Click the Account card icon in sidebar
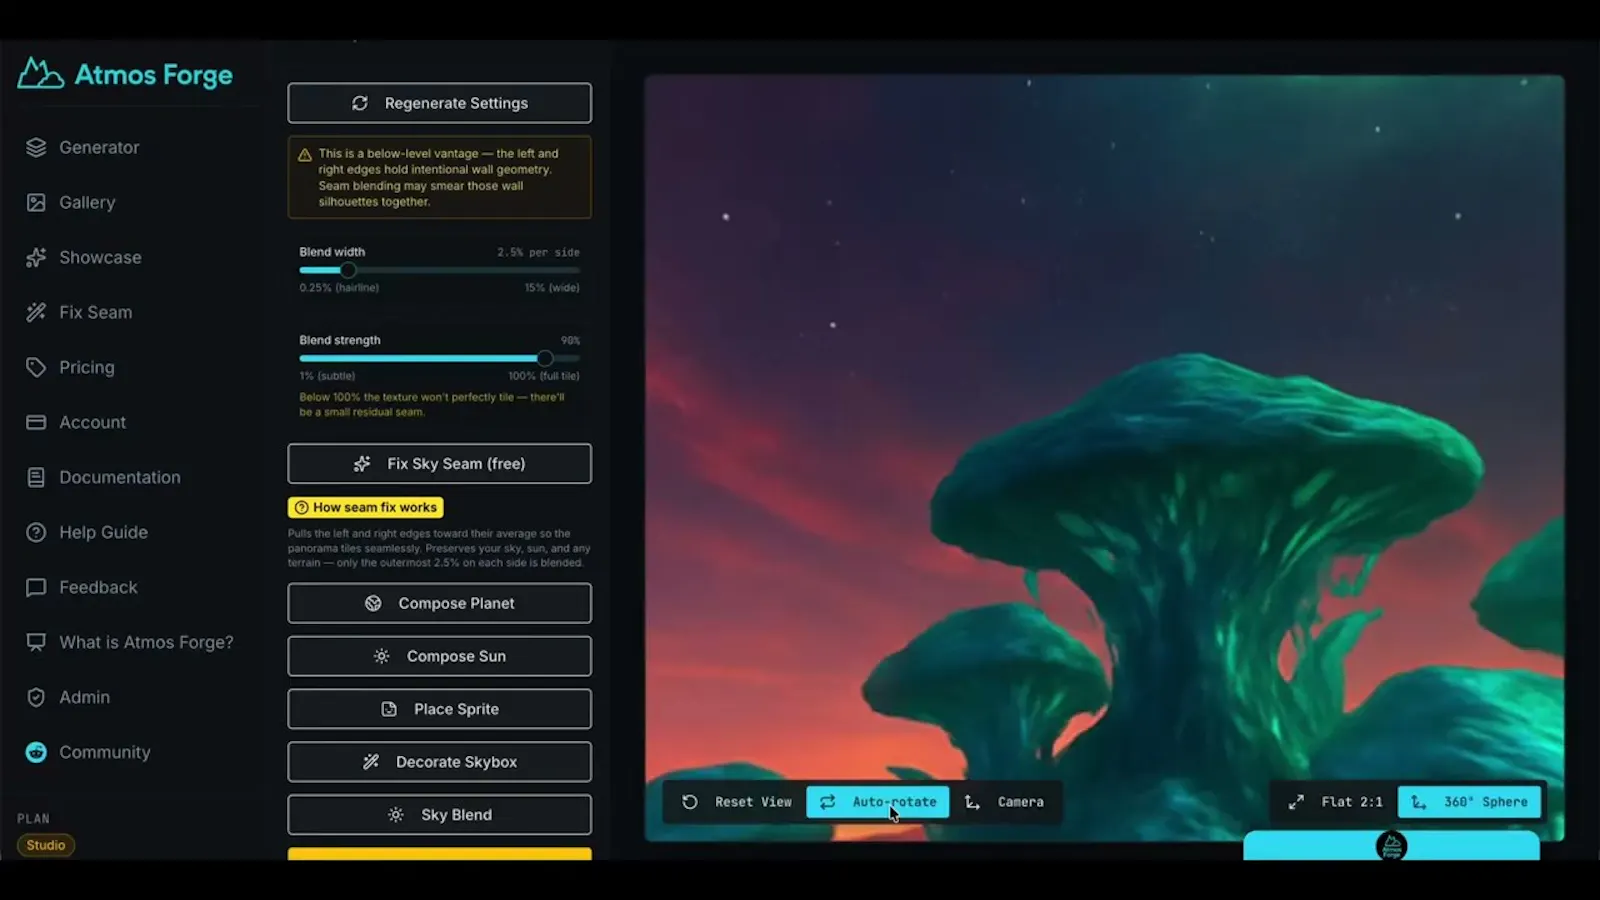 tap(36, 422)
